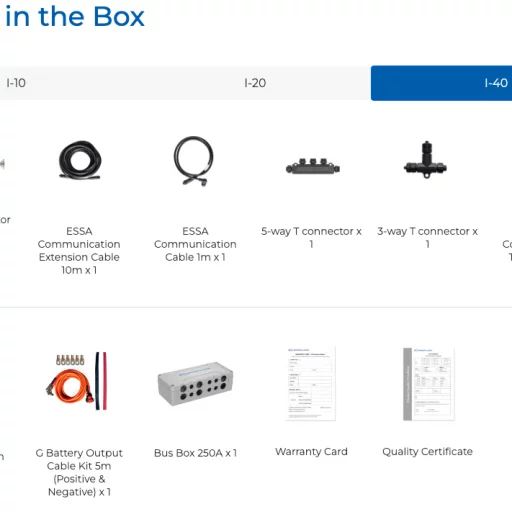Click the 5-way T connector x 1 label
The height and width of the screenshot is (512, 512).
click(311, 237)
